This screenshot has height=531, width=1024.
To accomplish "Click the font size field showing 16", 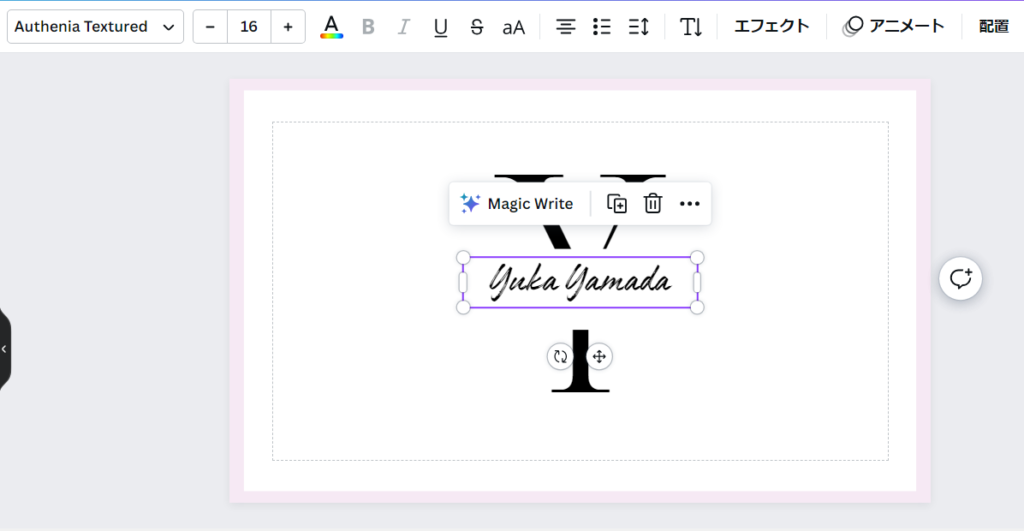I will pos(249,27).
